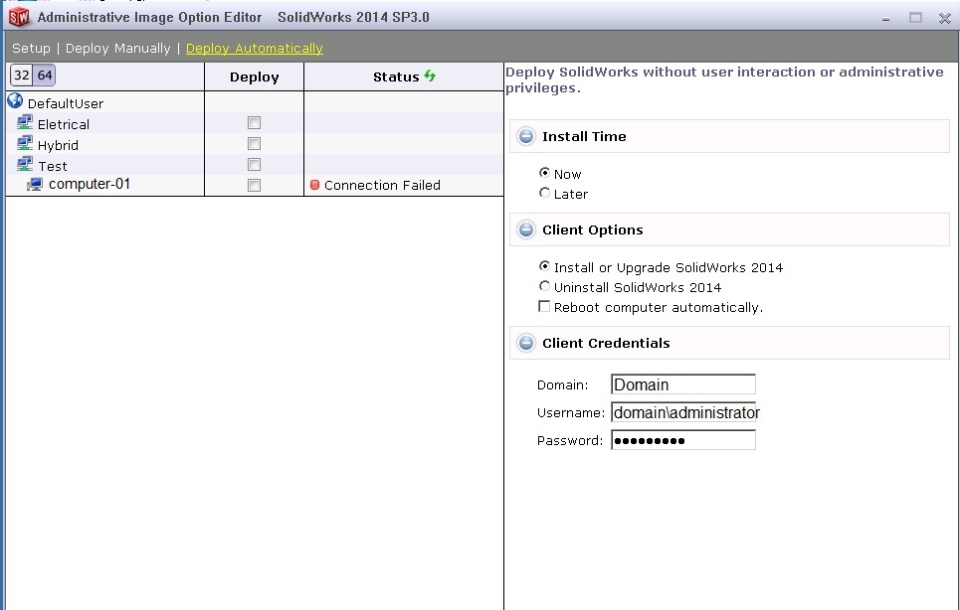Click into the Domain field

click(683, 385)
